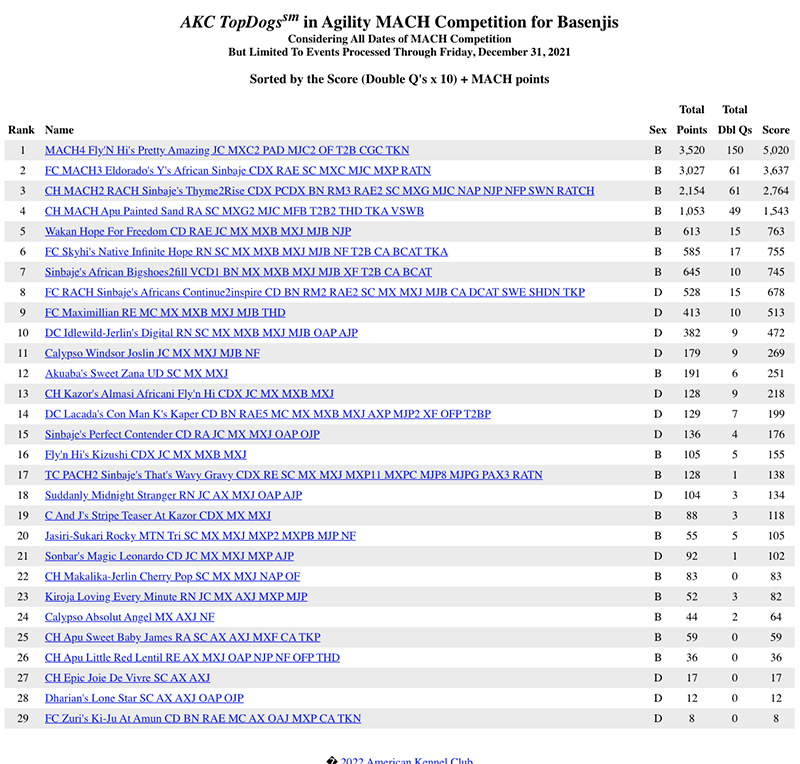Click CH Kazor's Almasi Africani Fly'n Hi
The height and width of the screenshot is (764, 800).
click(x=189, y=394)
